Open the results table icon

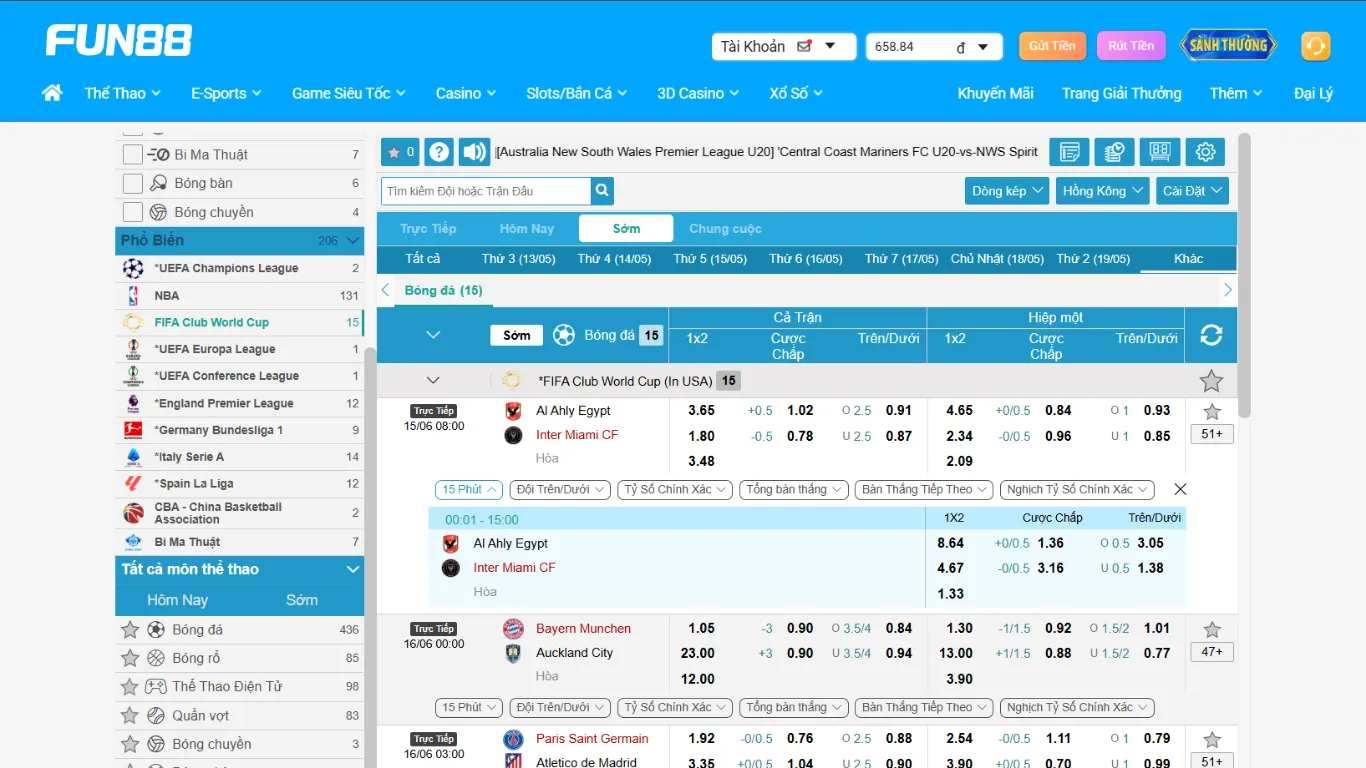(1160, 152)
